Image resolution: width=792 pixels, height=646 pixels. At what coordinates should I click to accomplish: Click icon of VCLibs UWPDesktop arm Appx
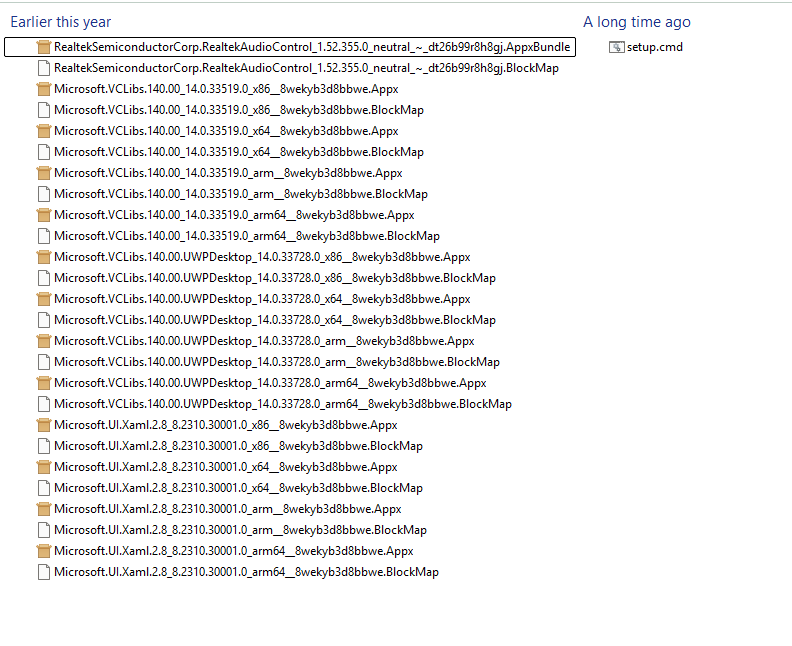(x=44, y=341)
